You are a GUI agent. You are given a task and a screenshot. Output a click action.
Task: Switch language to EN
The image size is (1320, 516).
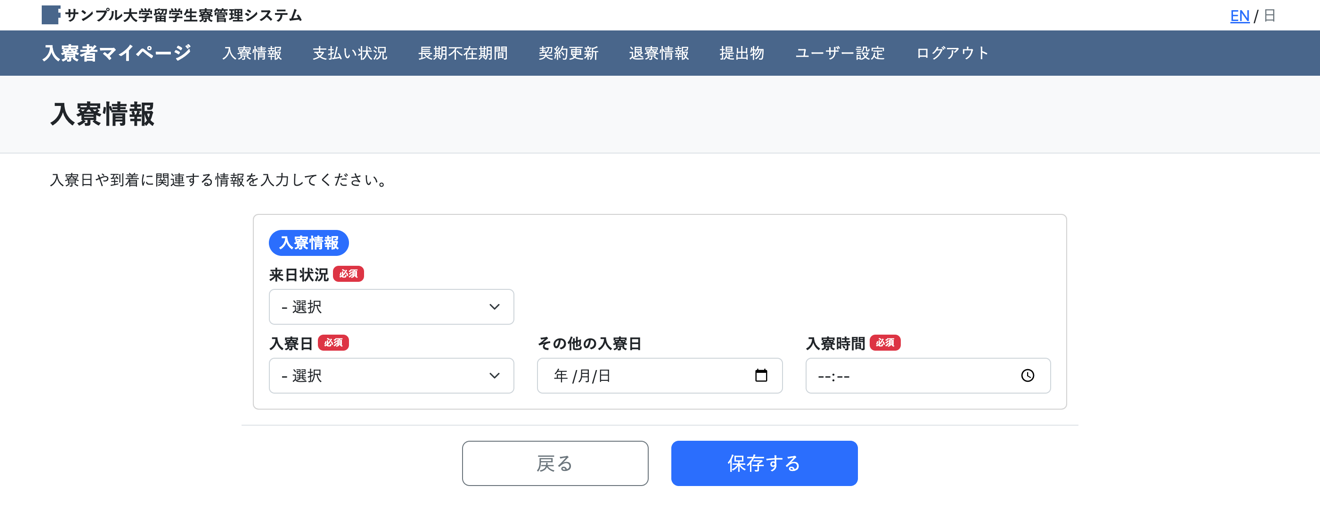(1239, 16)
